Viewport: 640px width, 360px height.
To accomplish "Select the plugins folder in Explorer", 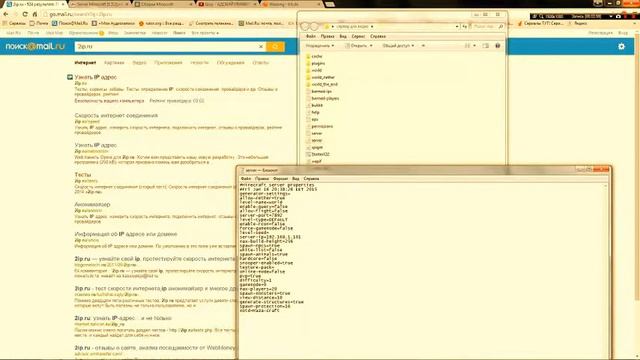I will click(316, 63).
